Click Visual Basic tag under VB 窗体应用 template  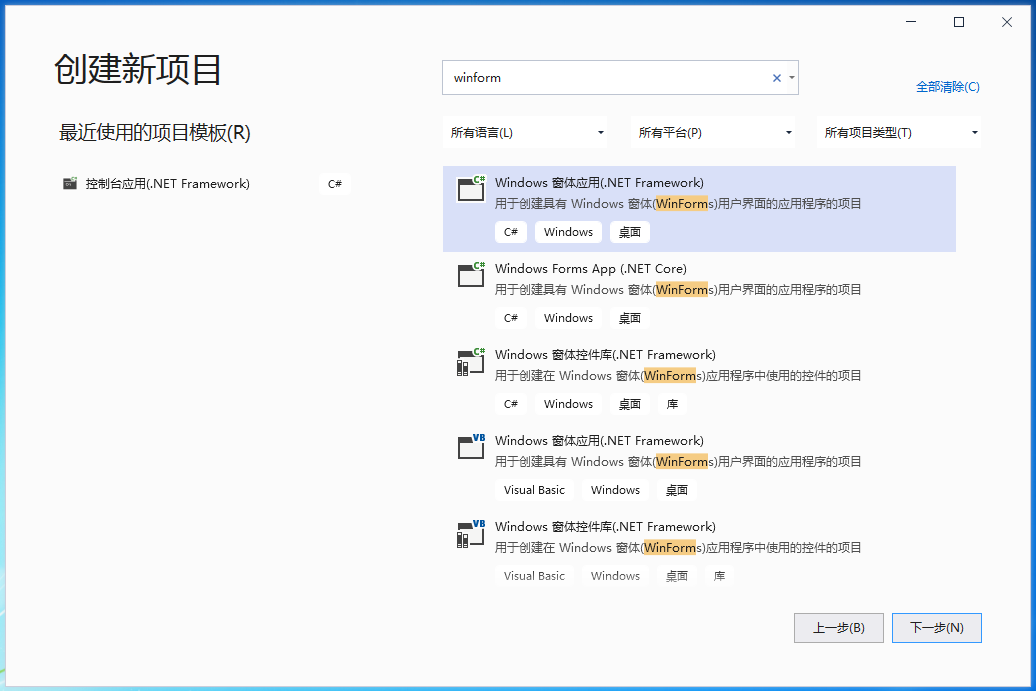[x=534, y=490]
